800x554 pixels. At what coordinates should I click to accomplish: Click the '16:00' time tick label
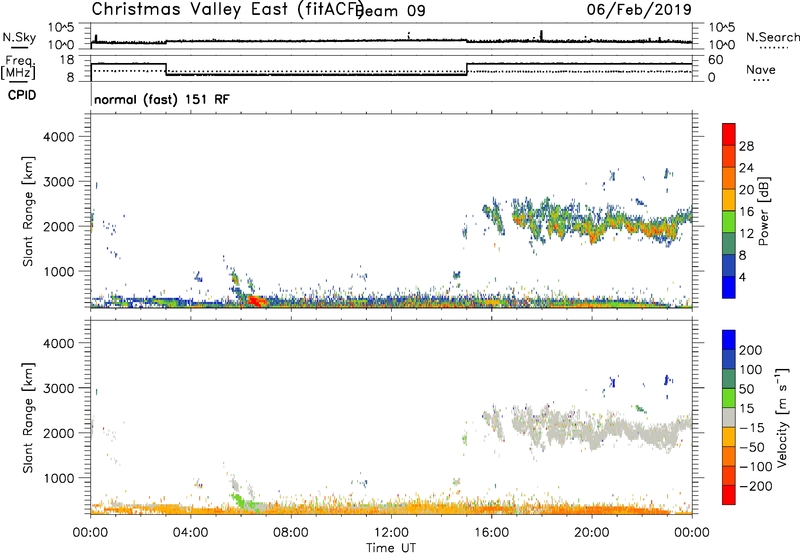pyautogui.click(x=491, y=533)
